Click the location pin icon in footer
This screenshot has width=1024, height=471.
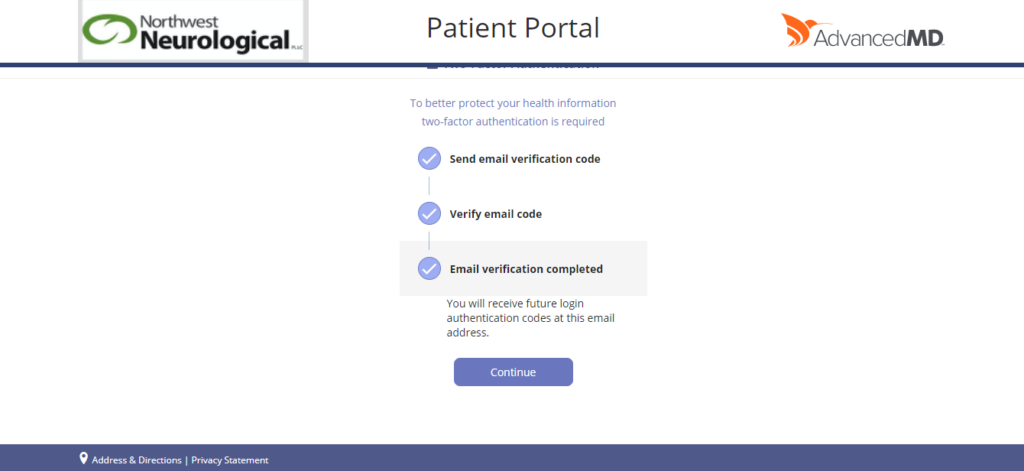click(84, 458)
